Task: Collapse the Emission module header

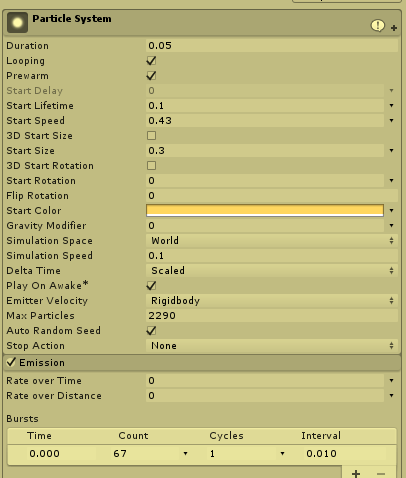Action: coord(202,362)
